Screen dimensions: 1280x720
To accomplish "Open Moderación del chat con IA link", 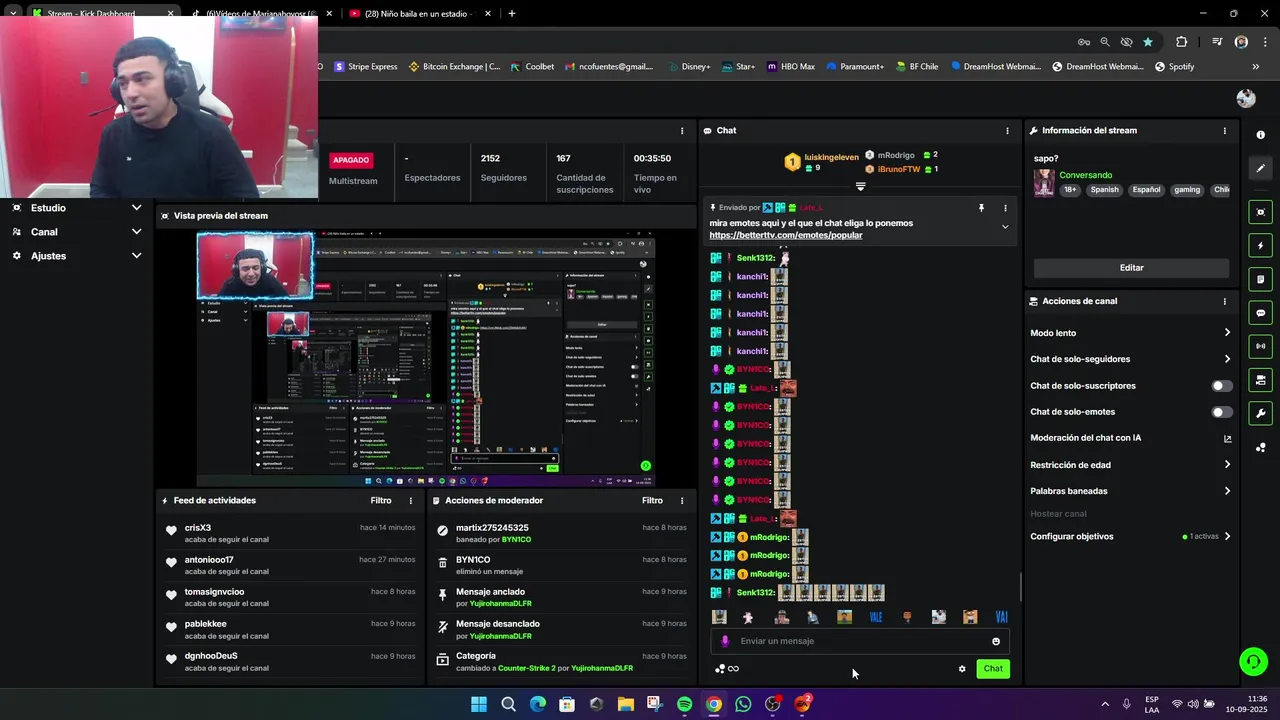I will (x=1130, y=438).
